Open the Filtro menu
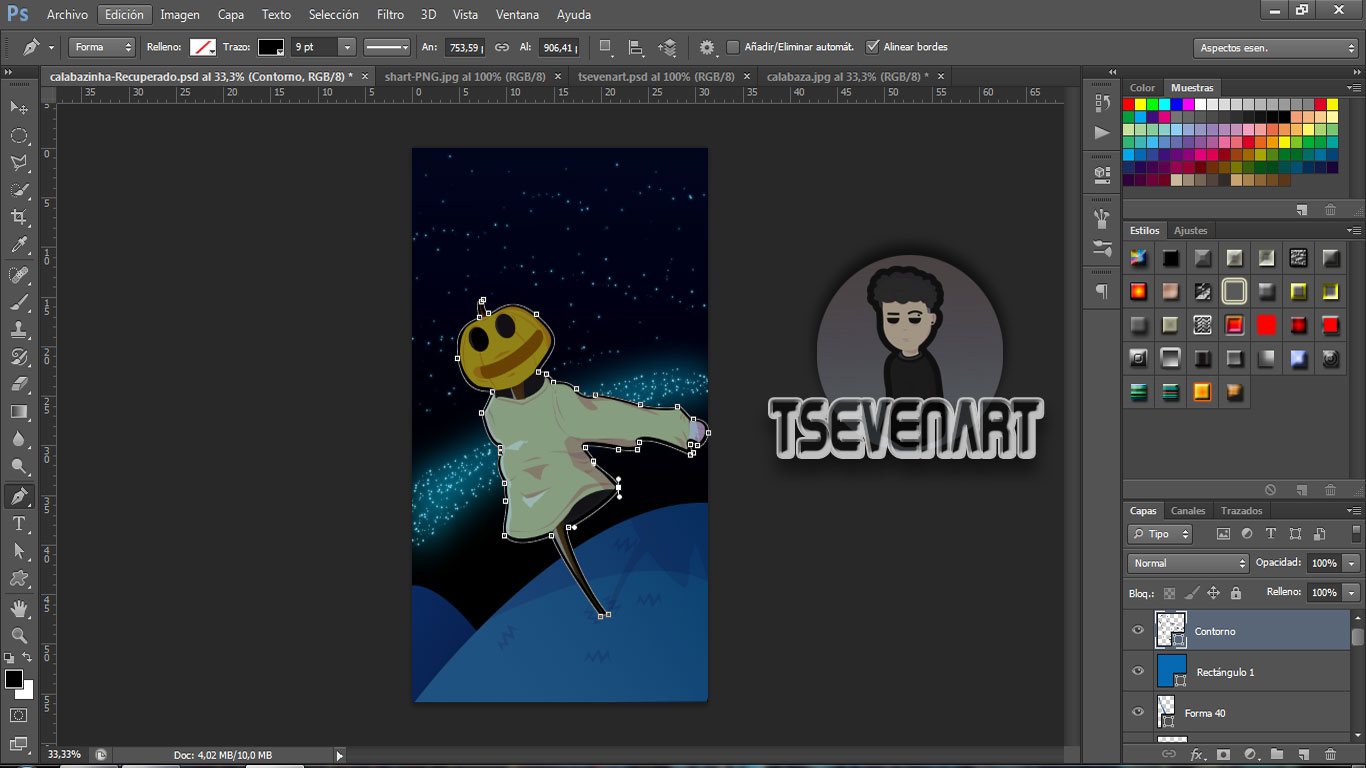 [x=390, y=14]
